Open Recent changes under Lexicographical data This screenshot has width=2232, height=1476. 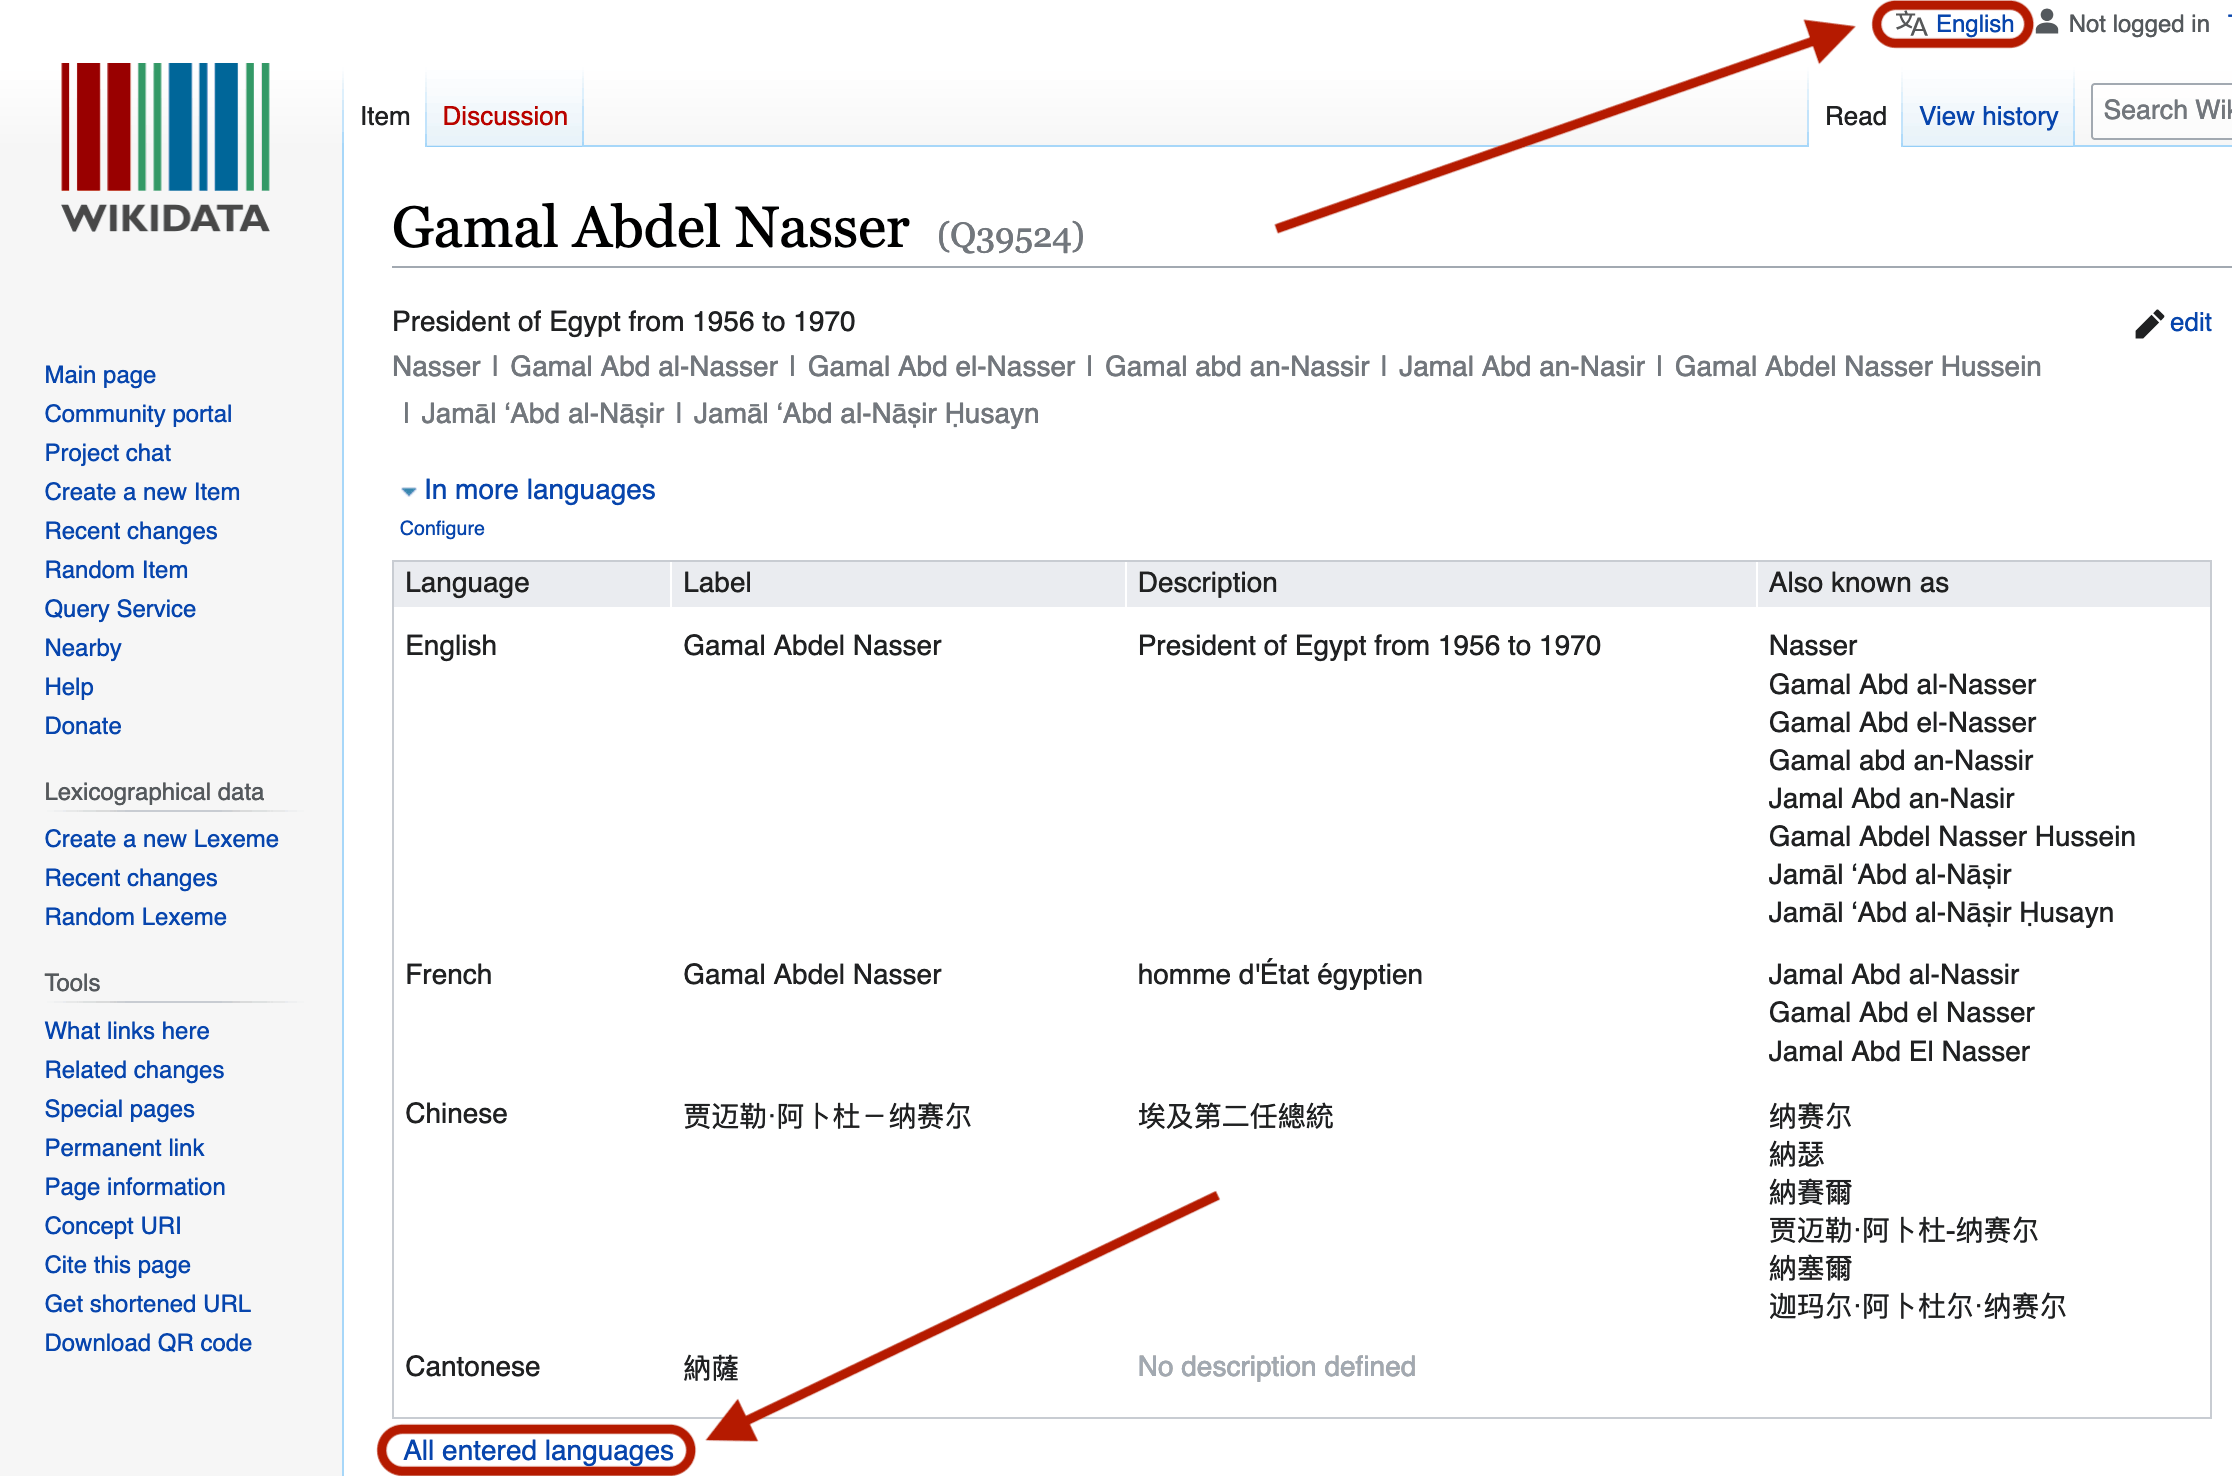pos(131,878)
